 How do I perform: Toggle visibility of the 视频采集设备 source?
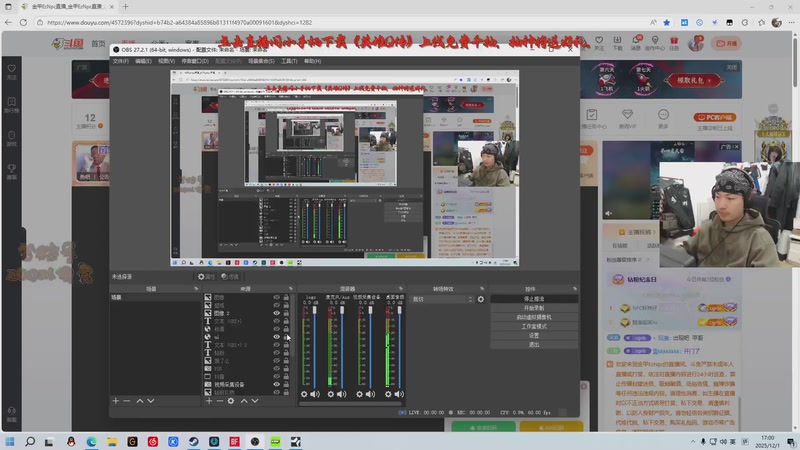click(277, 384)
